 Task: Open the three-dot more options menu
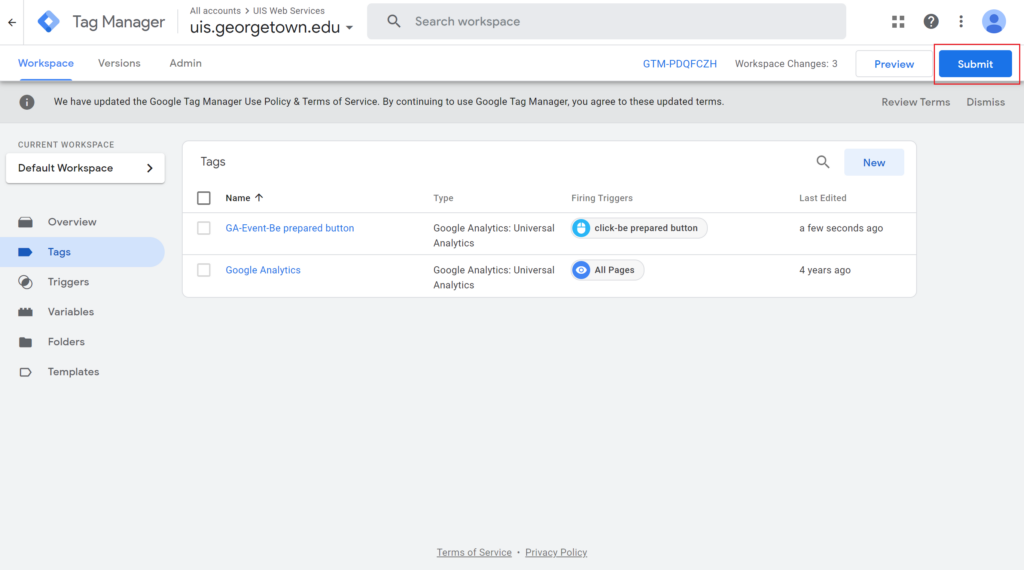click(961, 22)
